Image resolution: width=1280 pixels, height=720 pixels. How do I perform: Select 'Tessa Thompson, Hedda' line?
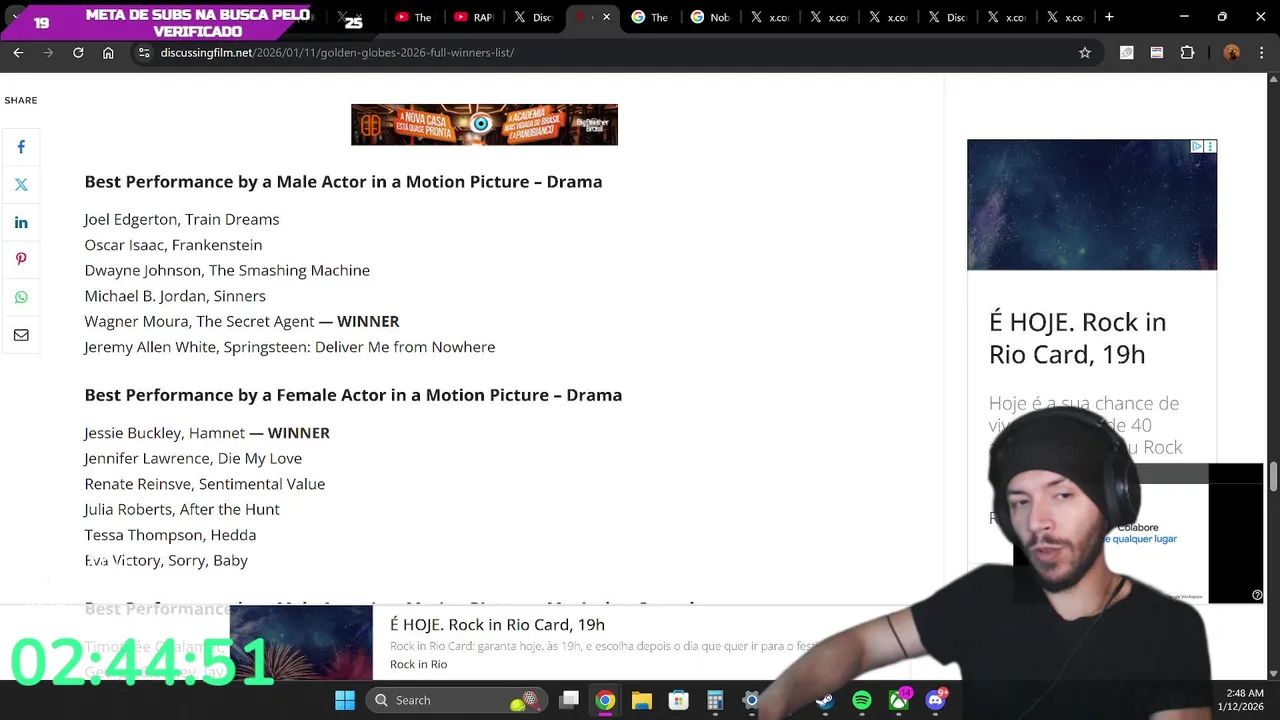pyautogui.click(x=170, y=535)
